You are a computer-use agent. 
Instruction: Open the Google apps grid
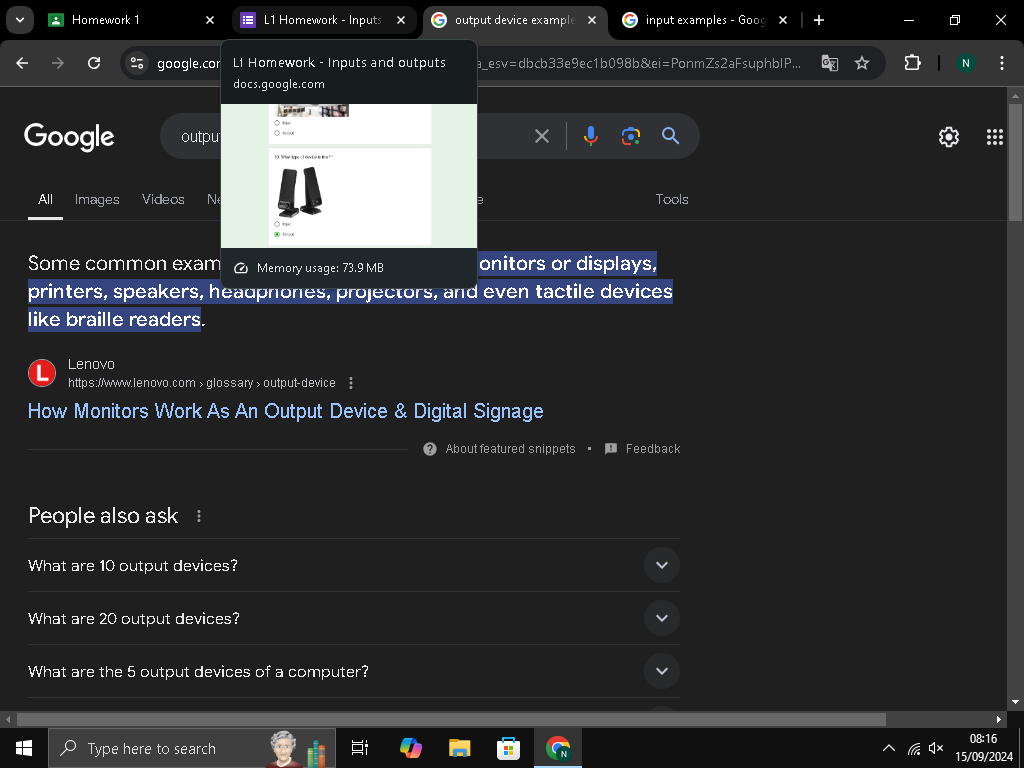(995, 136)
